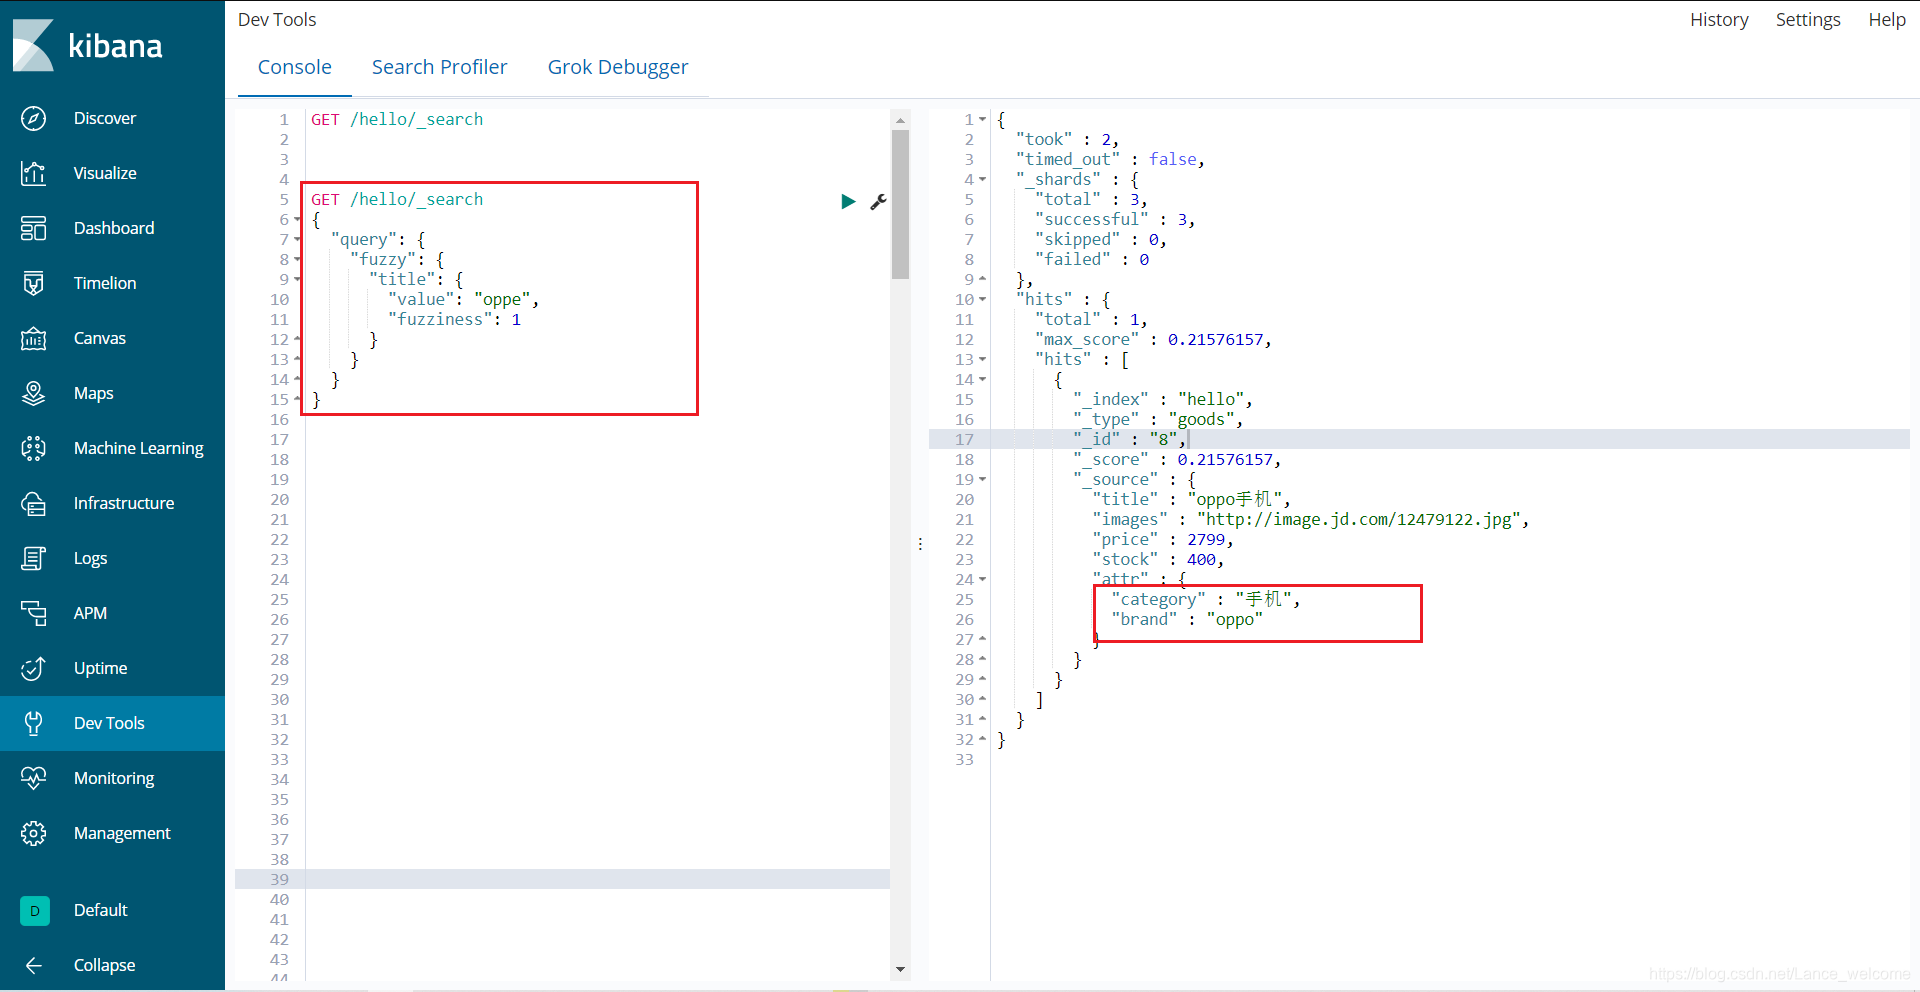This screenshot has width=1920, height=992.
Task: Open Infrastructure icon in sidebar
Action: point(33,503)
